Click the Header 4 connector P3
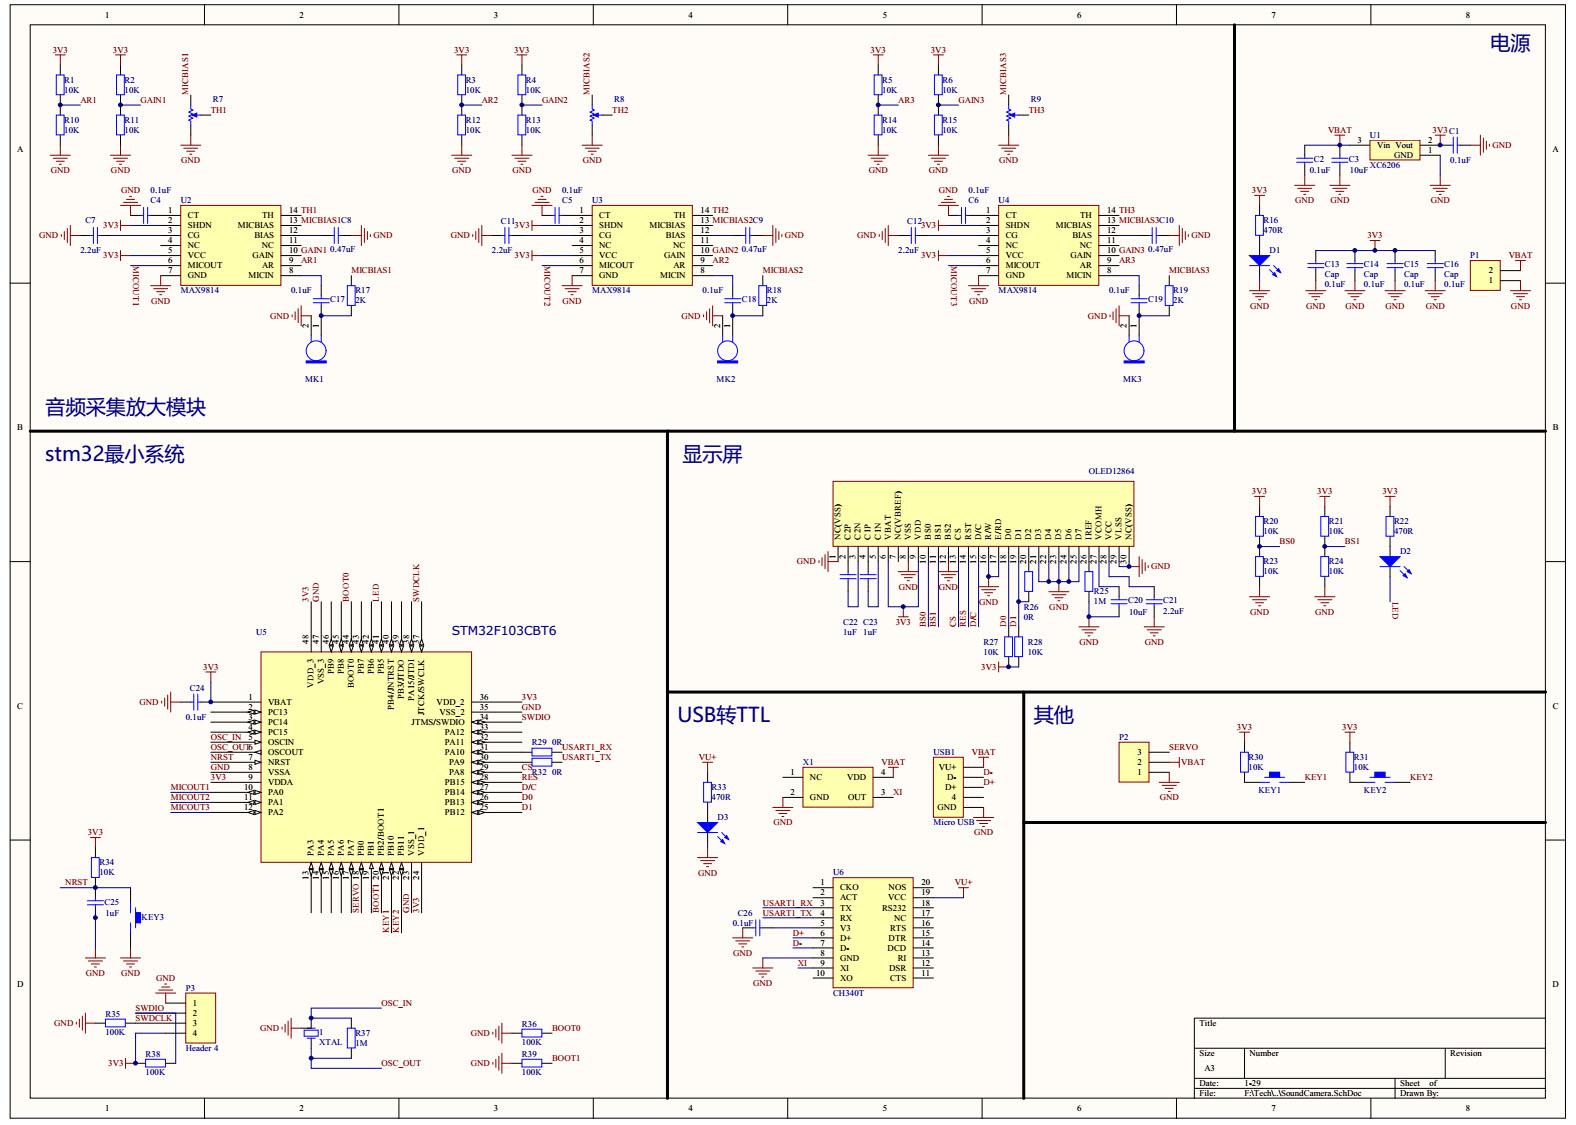Viewport: 1576px width, 1125px height. [x=200, y=1018]
